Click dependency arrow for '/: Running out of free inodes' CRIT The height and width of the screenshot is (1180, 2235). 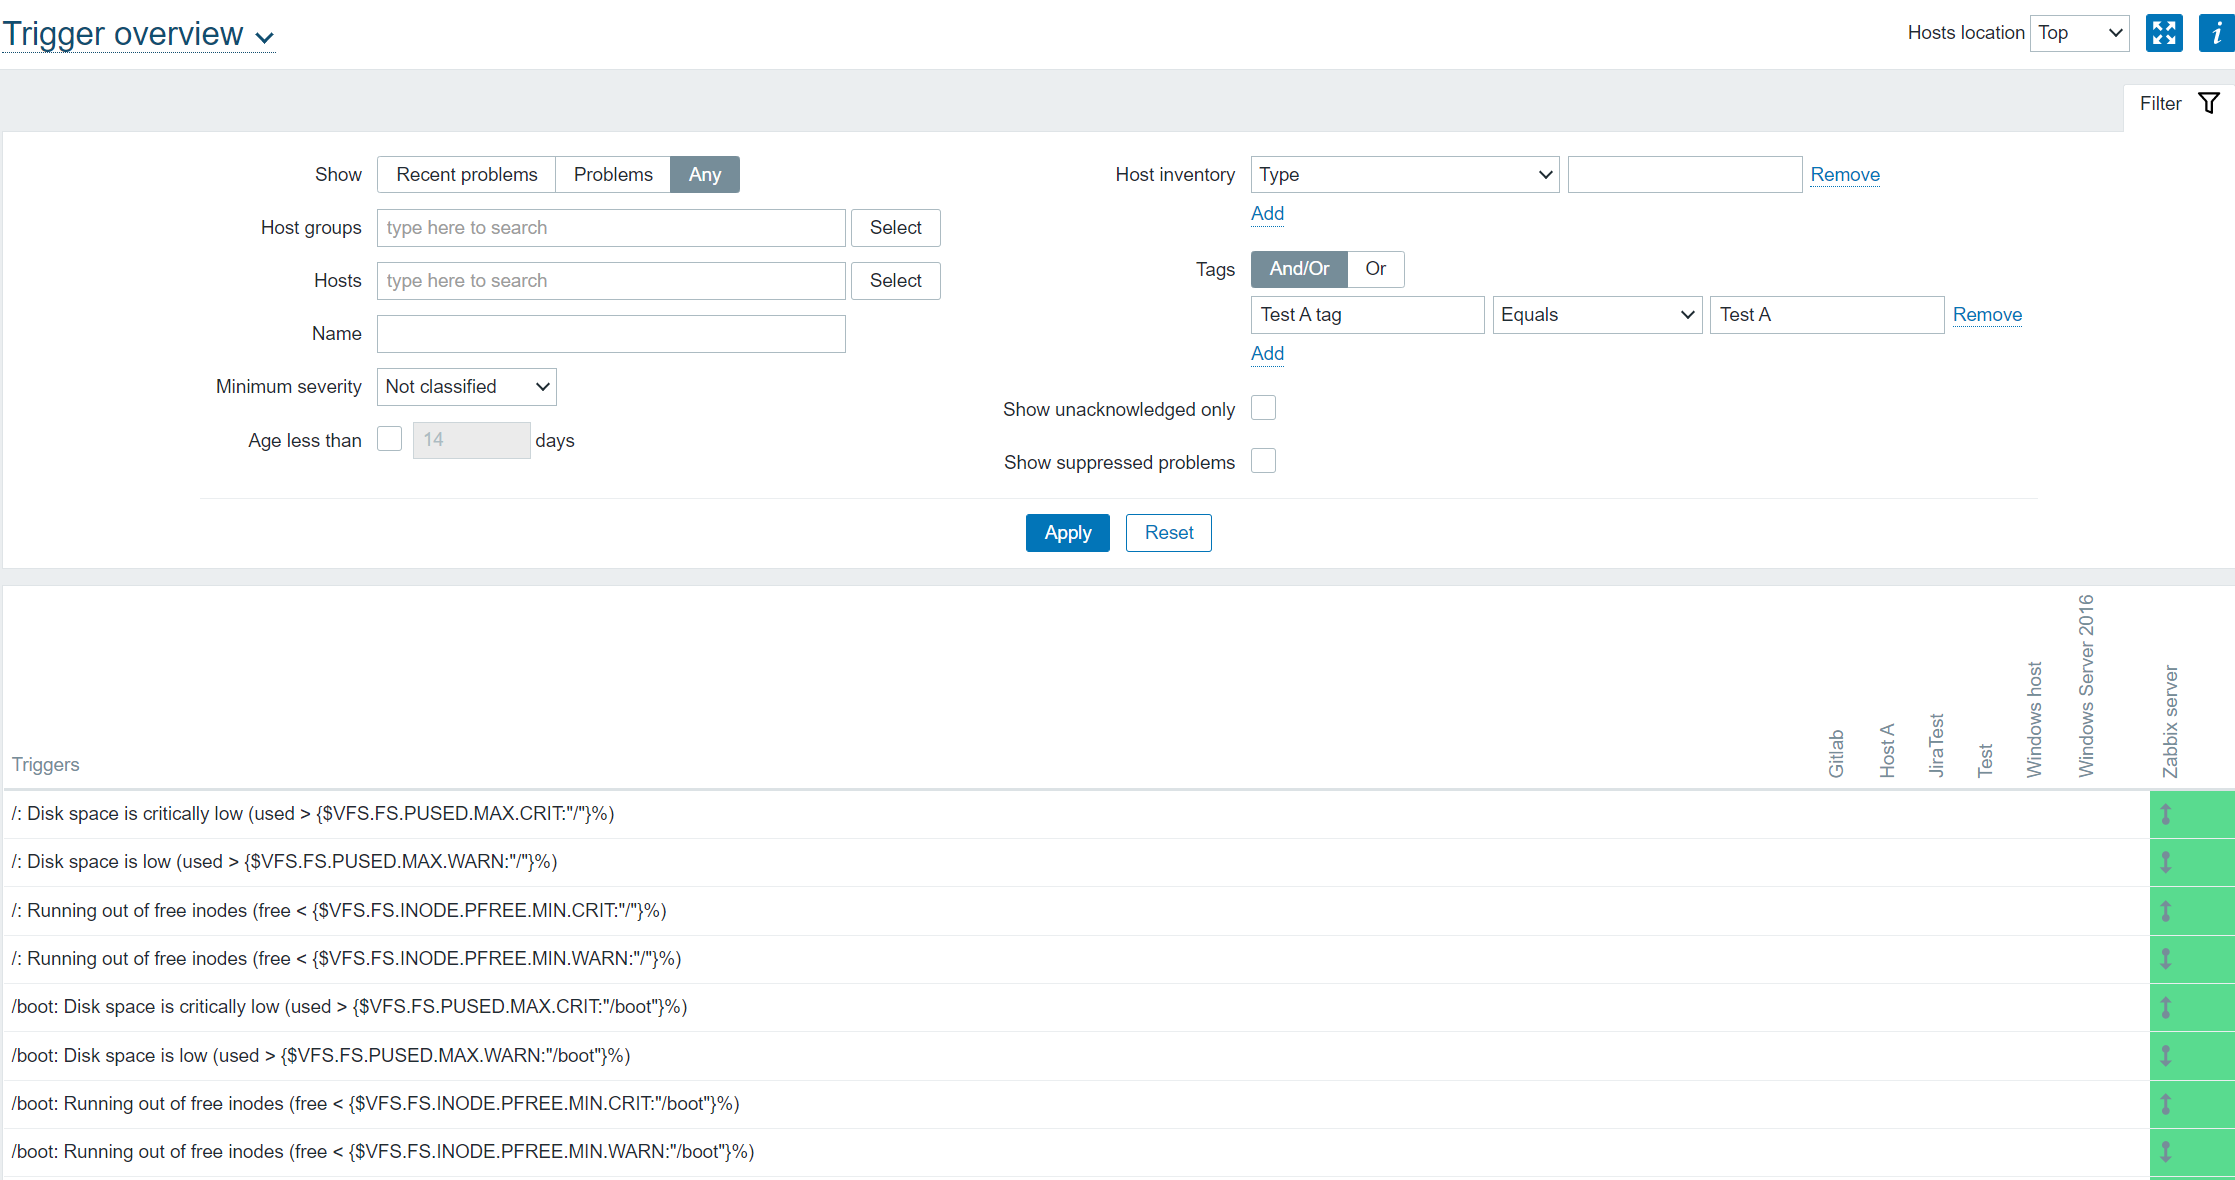(2166, 911)
